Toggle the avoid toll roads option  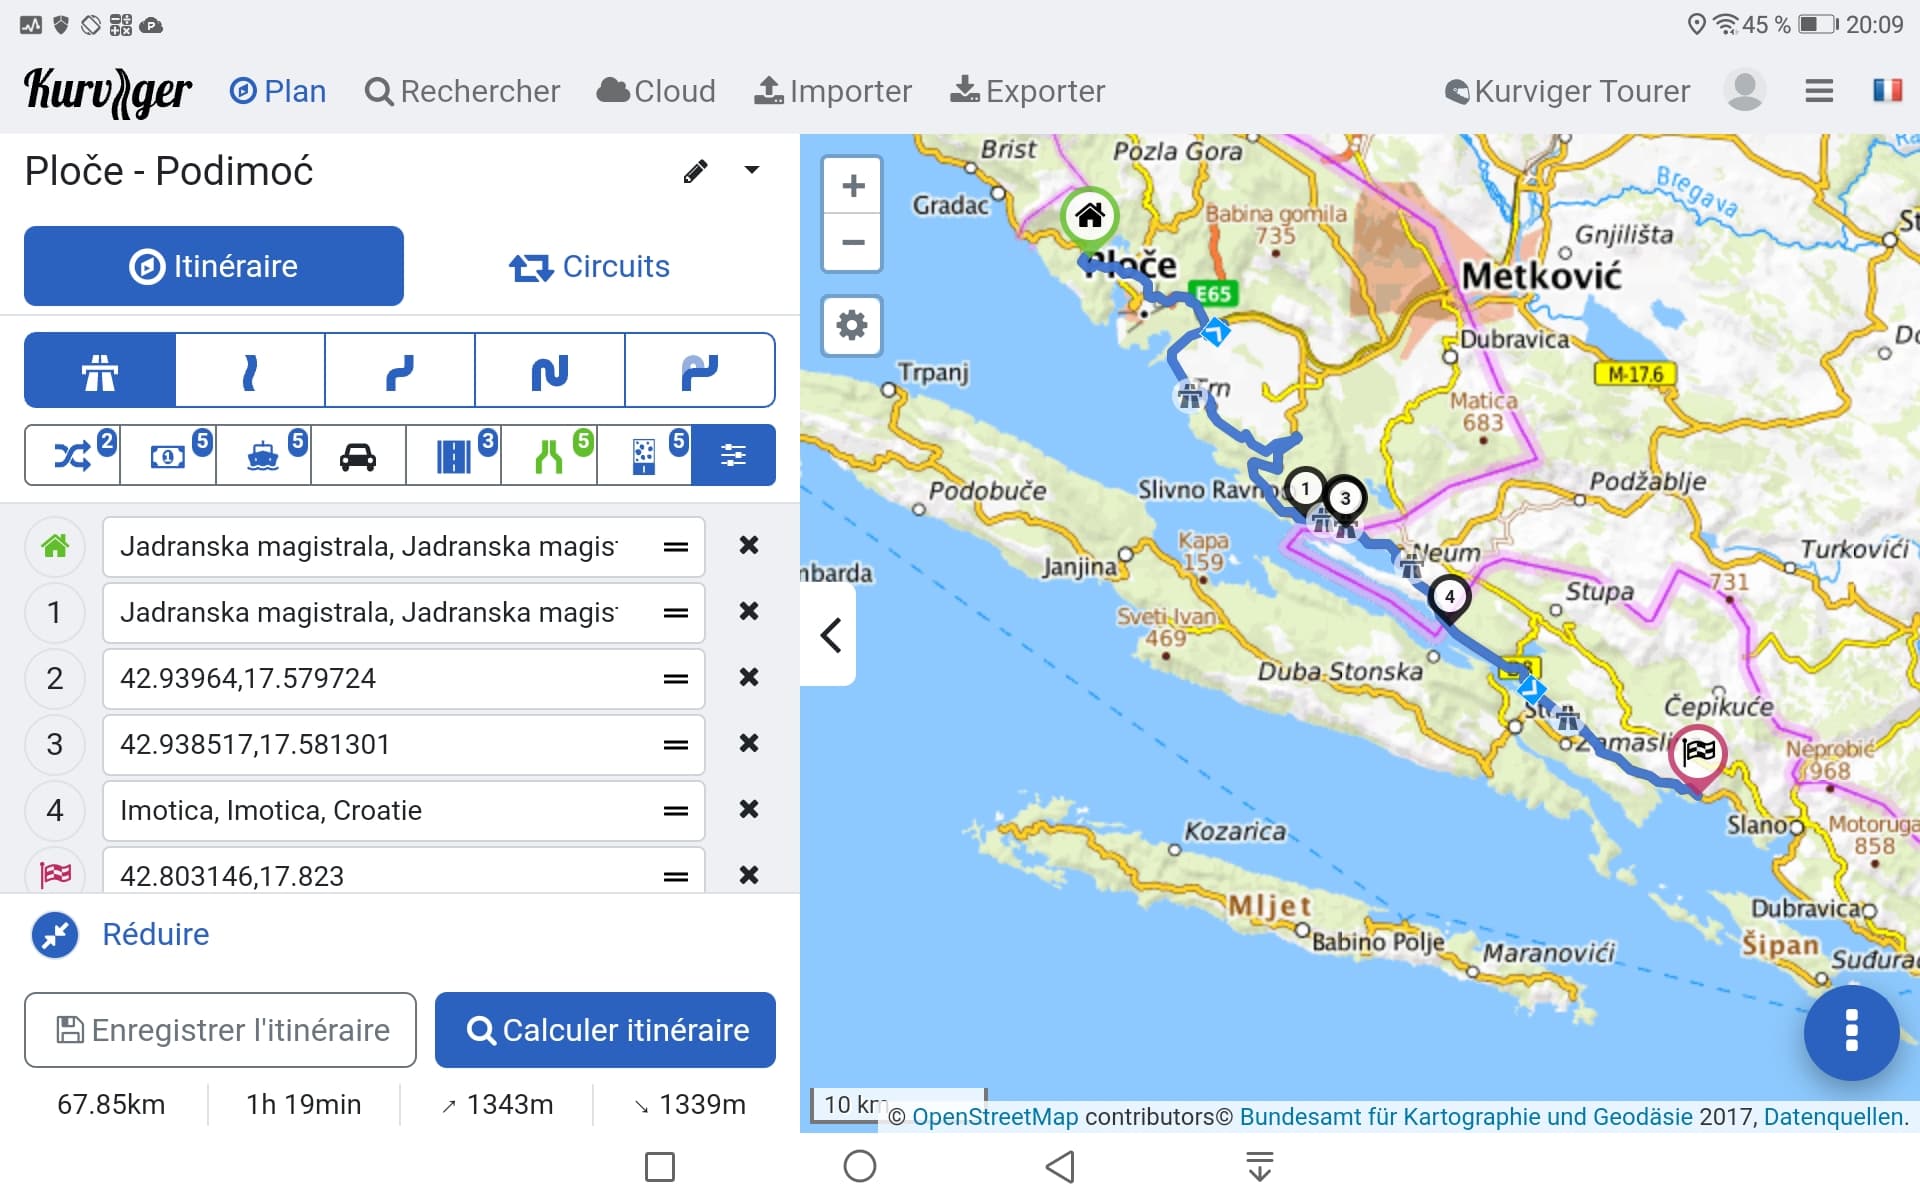(x=168, y=456)
